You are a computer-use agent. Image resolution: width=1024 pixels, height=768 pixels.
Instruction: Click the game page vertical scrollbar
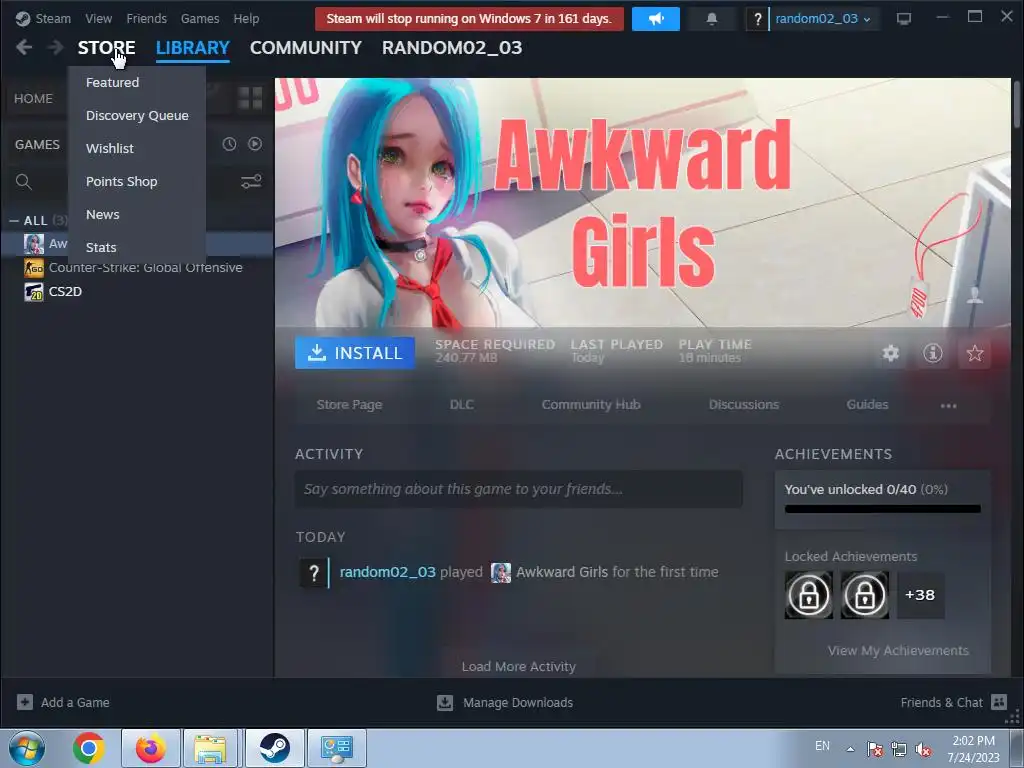[1016, 104]
